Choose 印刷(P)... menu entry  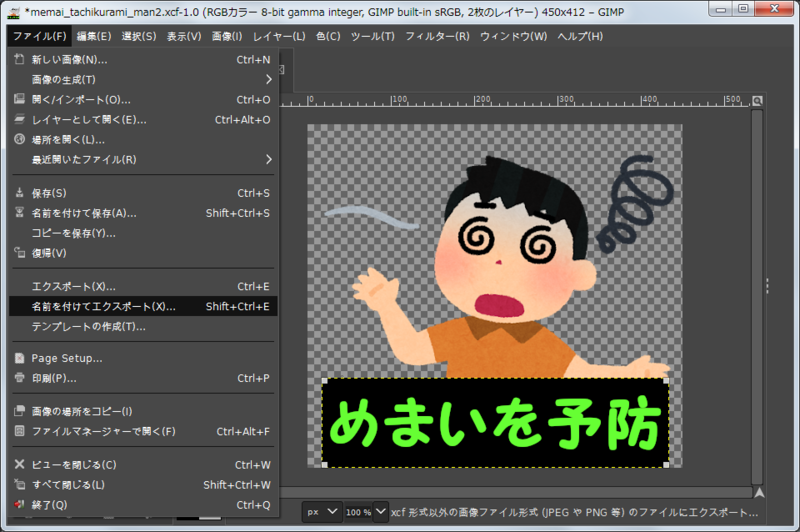(x=143, y=378)
